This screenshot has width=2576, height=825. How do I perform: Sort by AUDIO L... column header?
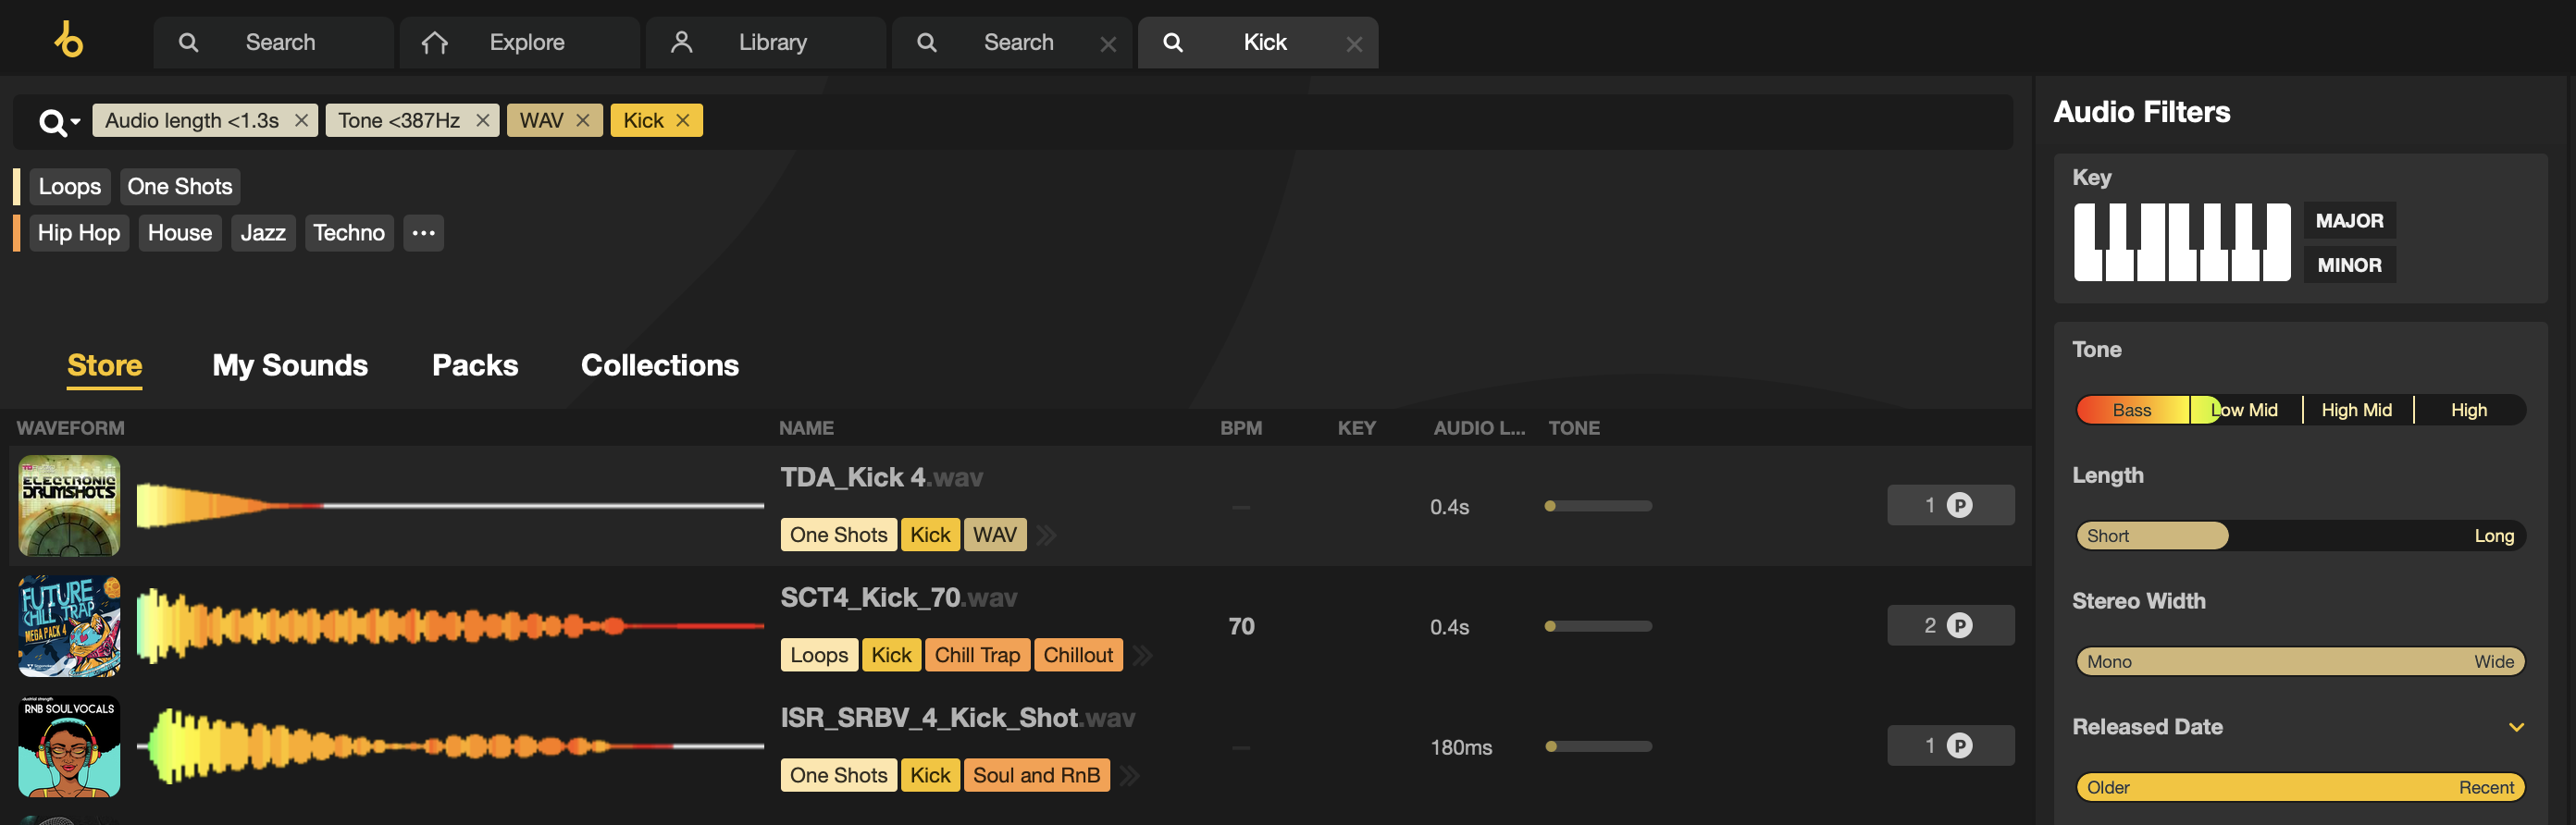pyautogui.click(x=1479, y=428)
